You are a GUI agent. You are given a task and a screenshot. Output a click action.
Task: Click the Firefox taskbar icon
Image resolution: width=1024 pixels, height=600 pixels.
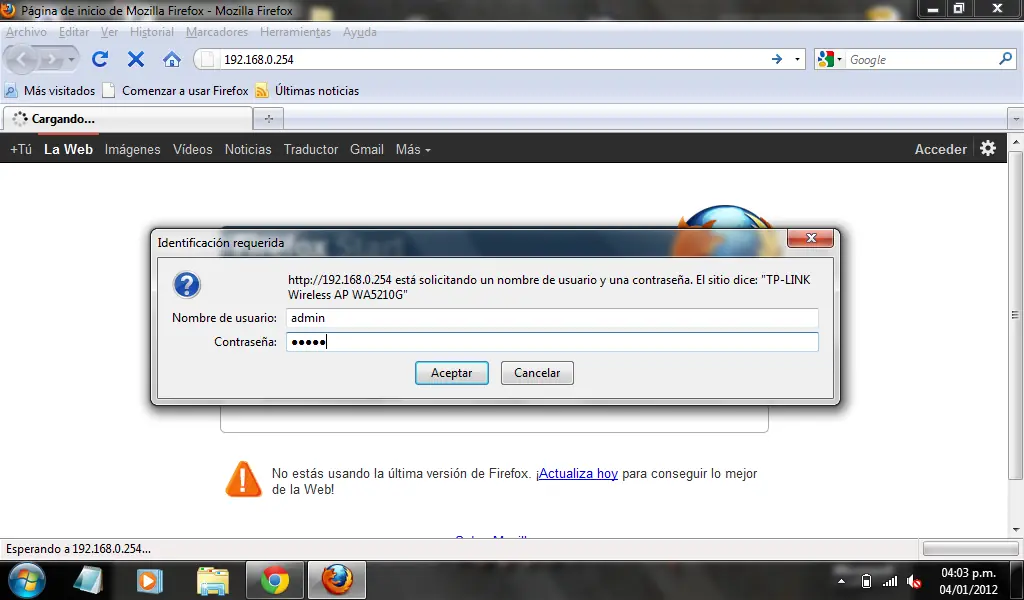tap(337, 580)
